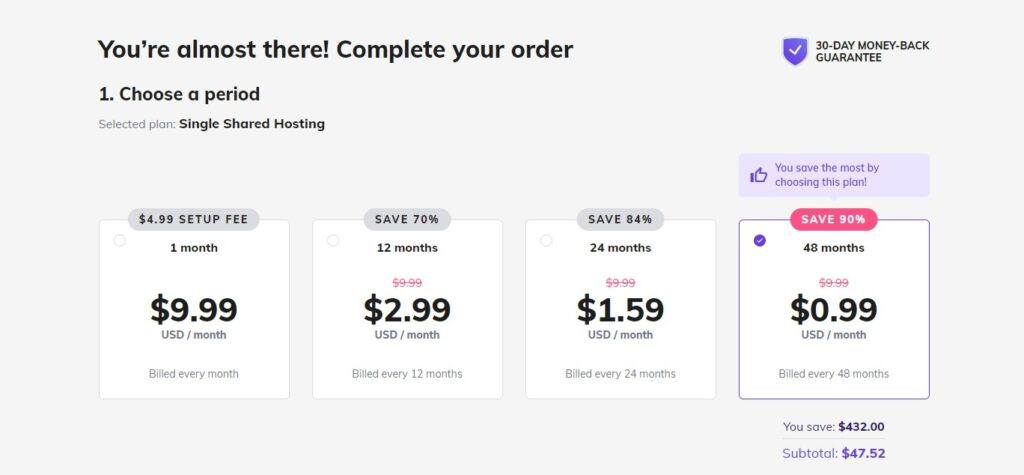Click the Save 84% badge
The width and height of the screenshot is (1024, 475).
(620, 220)
